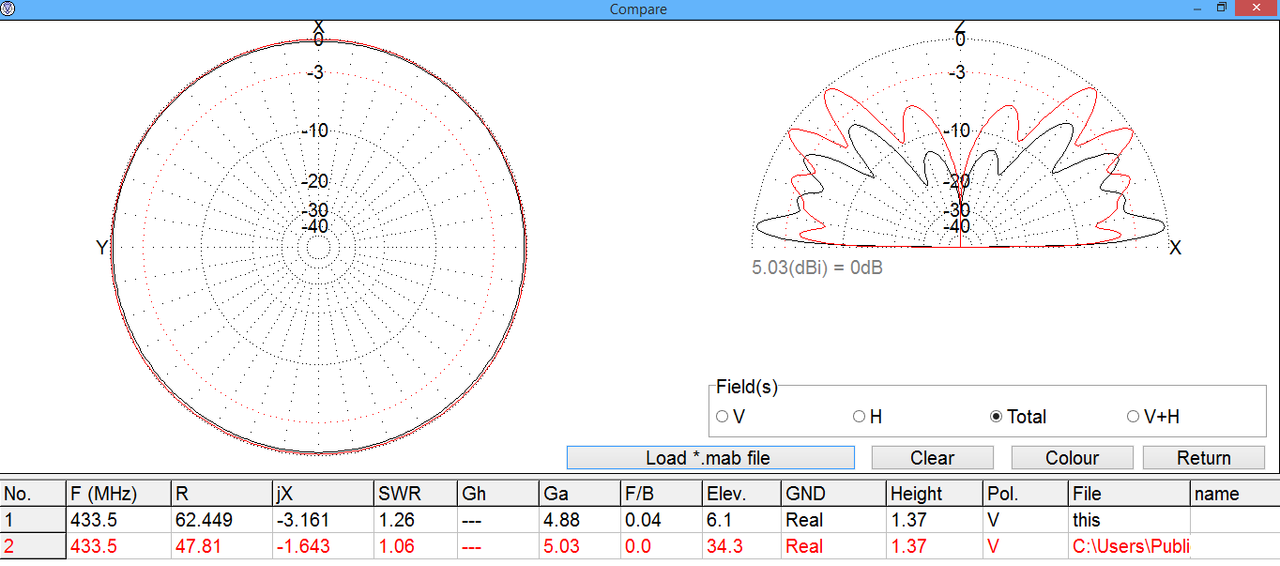Image resolution: width=1280 pixels, height=566 pixels.
Task: Select row number 1 in table
Action: [x=33, y=520]
